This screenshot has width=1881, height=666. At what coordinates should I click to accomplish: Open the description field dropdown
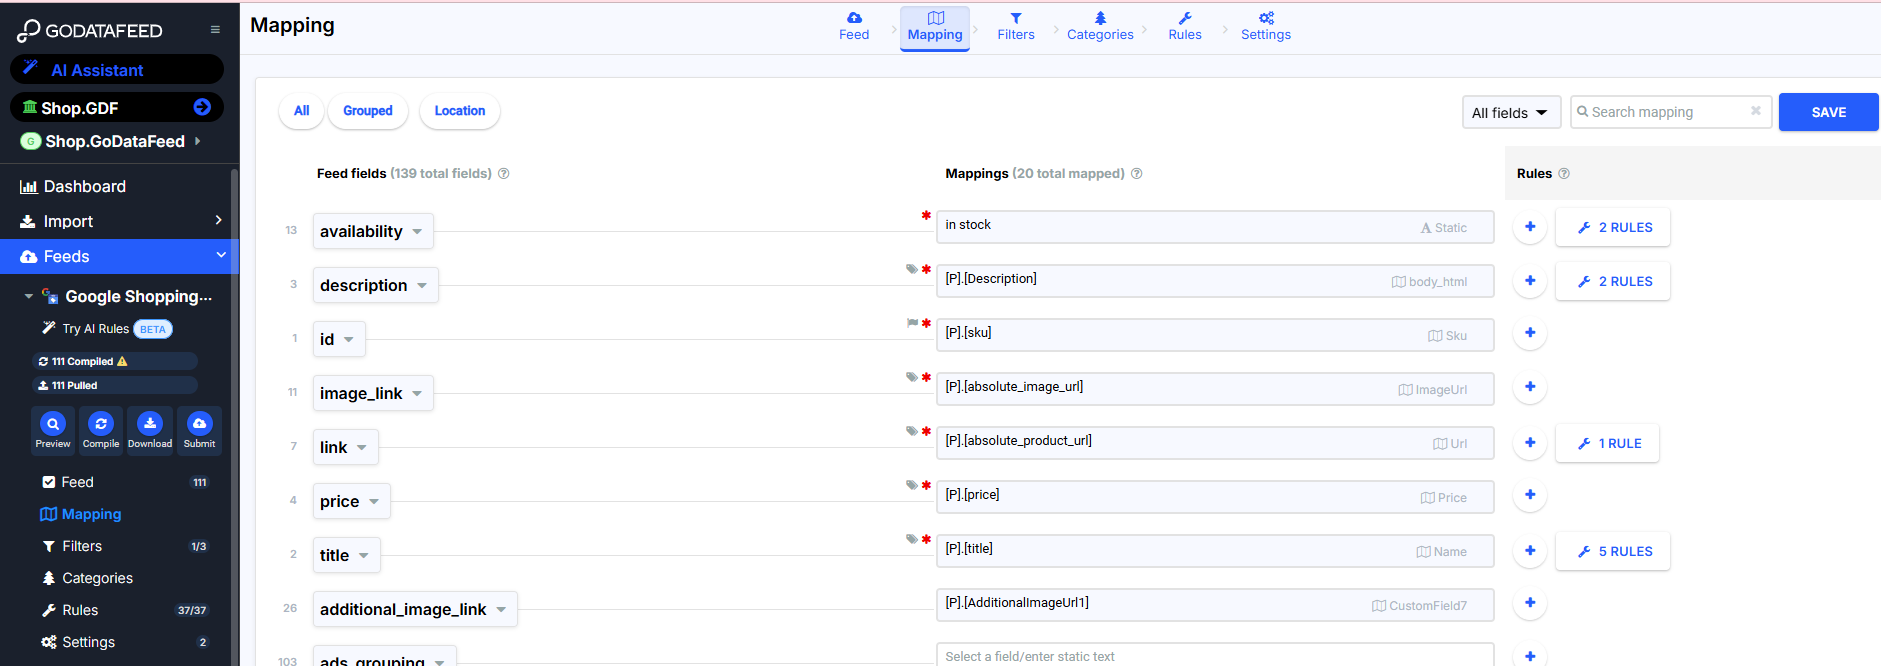375,285
